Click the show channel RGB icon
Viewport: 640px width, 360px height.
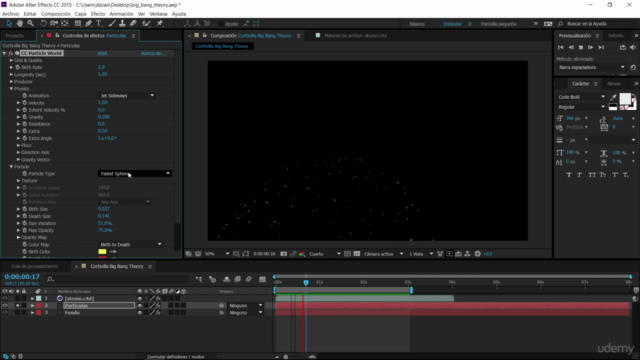(302, 254)
